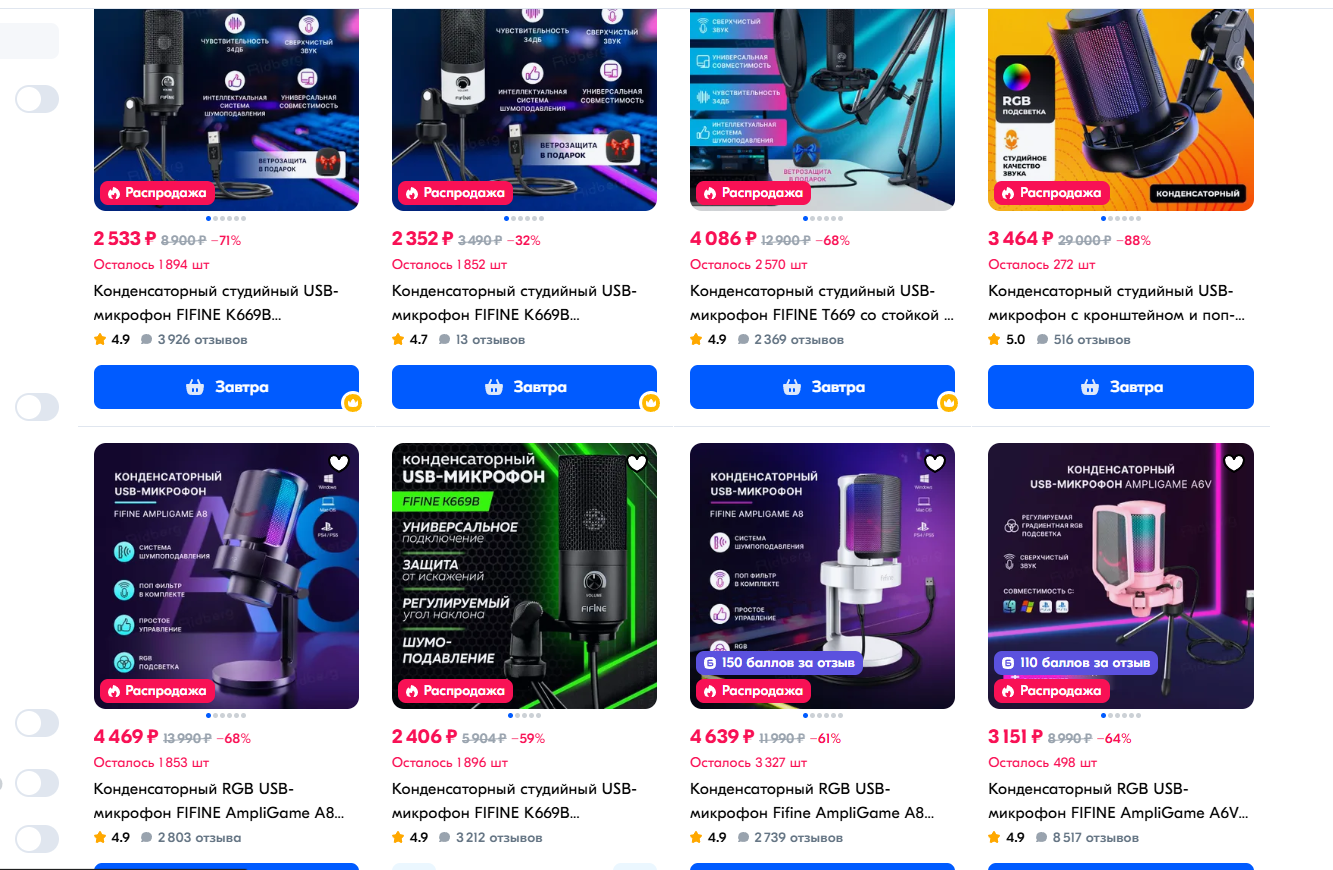Click orange badge icon beside 2 352 ₽ product button
Viewport: 1333px width, 870px height.
650,403
